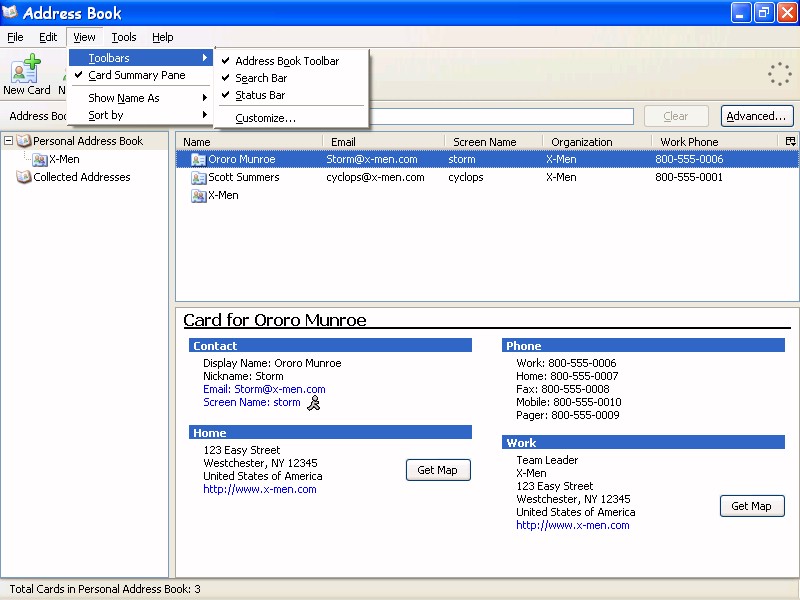
Task: Click the Mobile: 800-555-0010 line
Action: (x=569, y=403)
